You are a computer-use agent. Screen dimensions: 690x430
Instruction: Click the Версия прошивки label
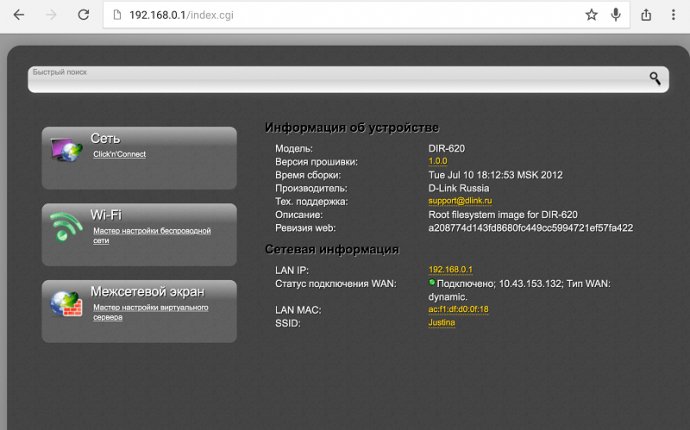click(x=316, y=162)
